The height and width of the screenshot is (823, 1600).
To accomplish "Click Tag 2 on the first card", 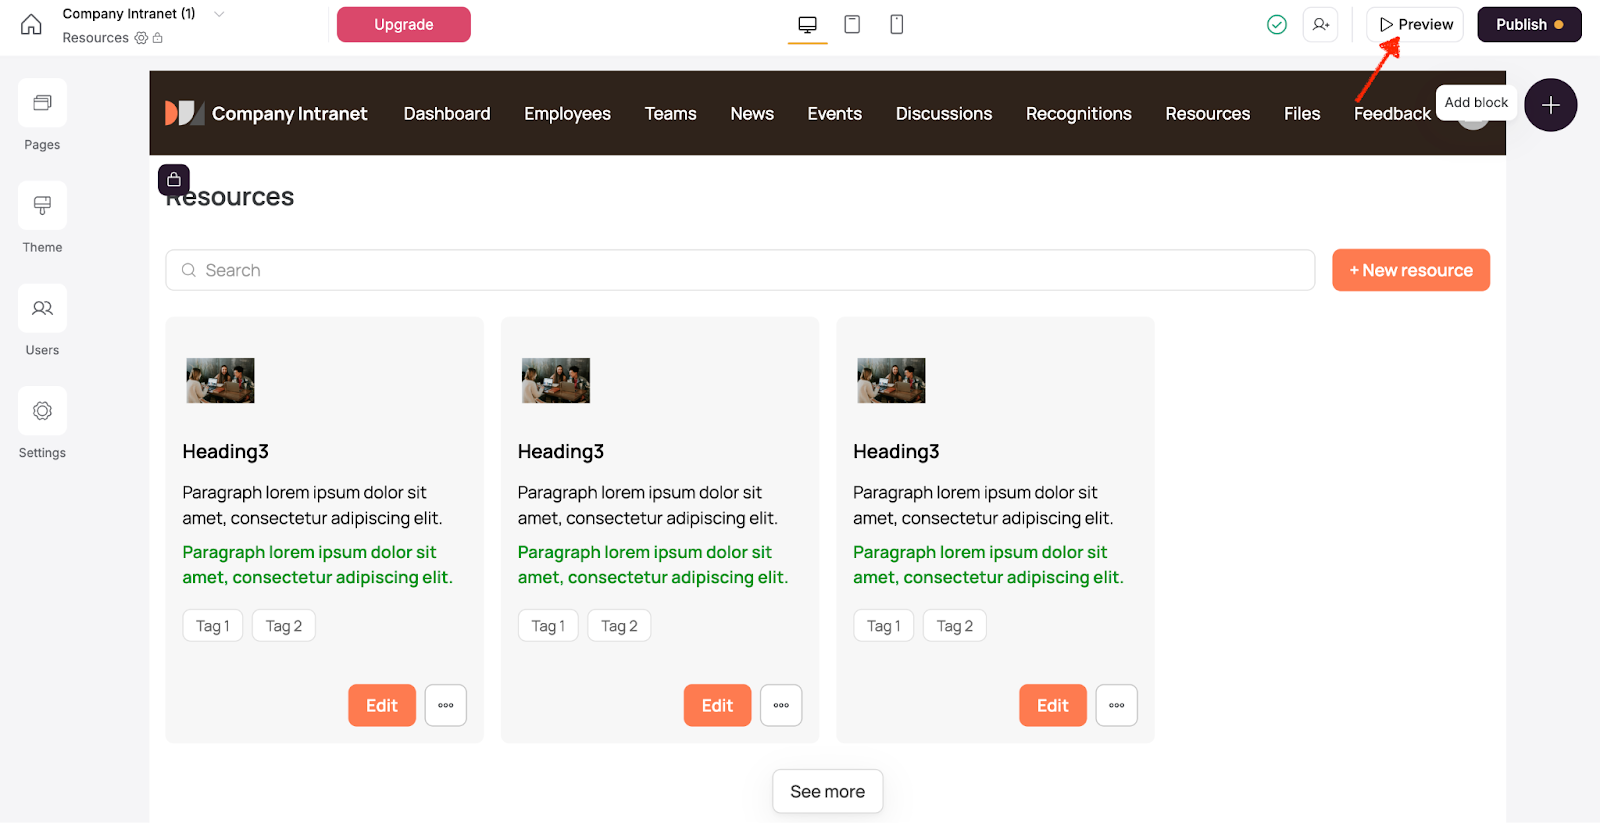I will pos(284,626).
